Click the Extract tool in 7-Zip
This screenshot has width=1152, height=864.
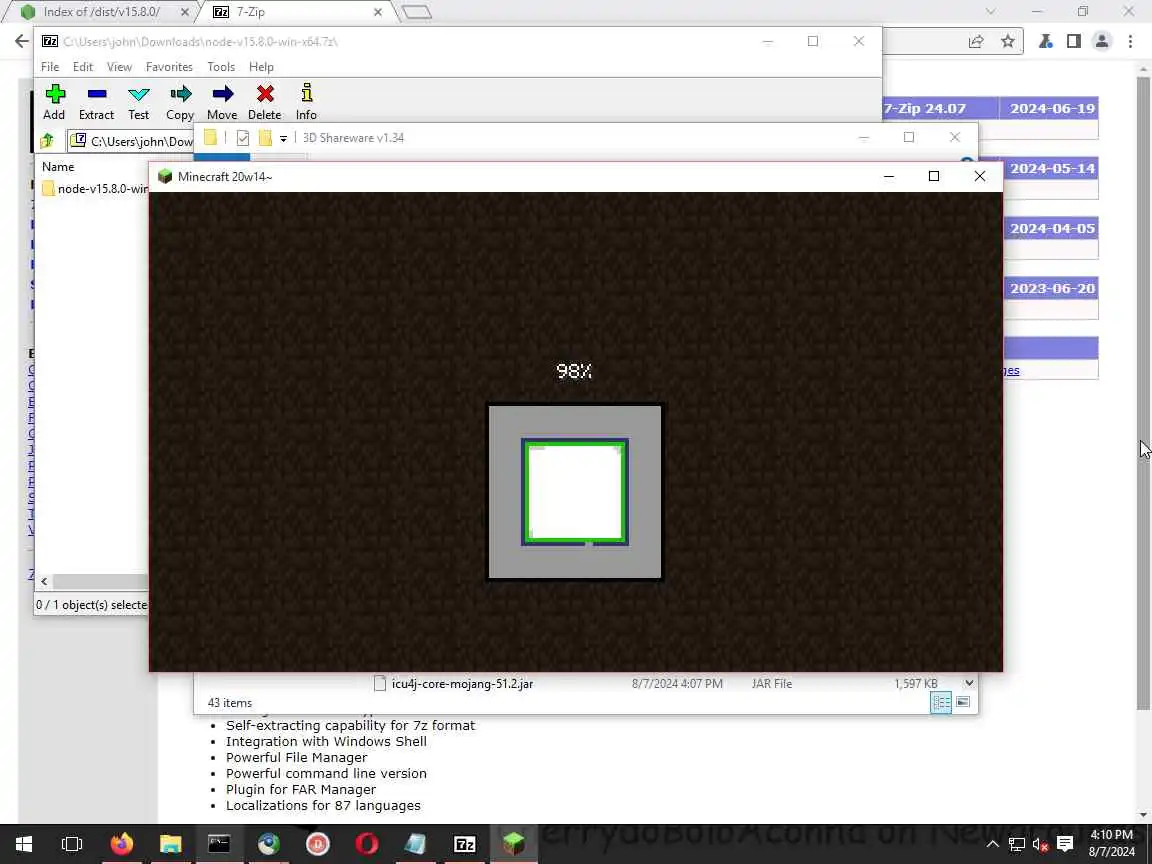(x=96, y=102)
